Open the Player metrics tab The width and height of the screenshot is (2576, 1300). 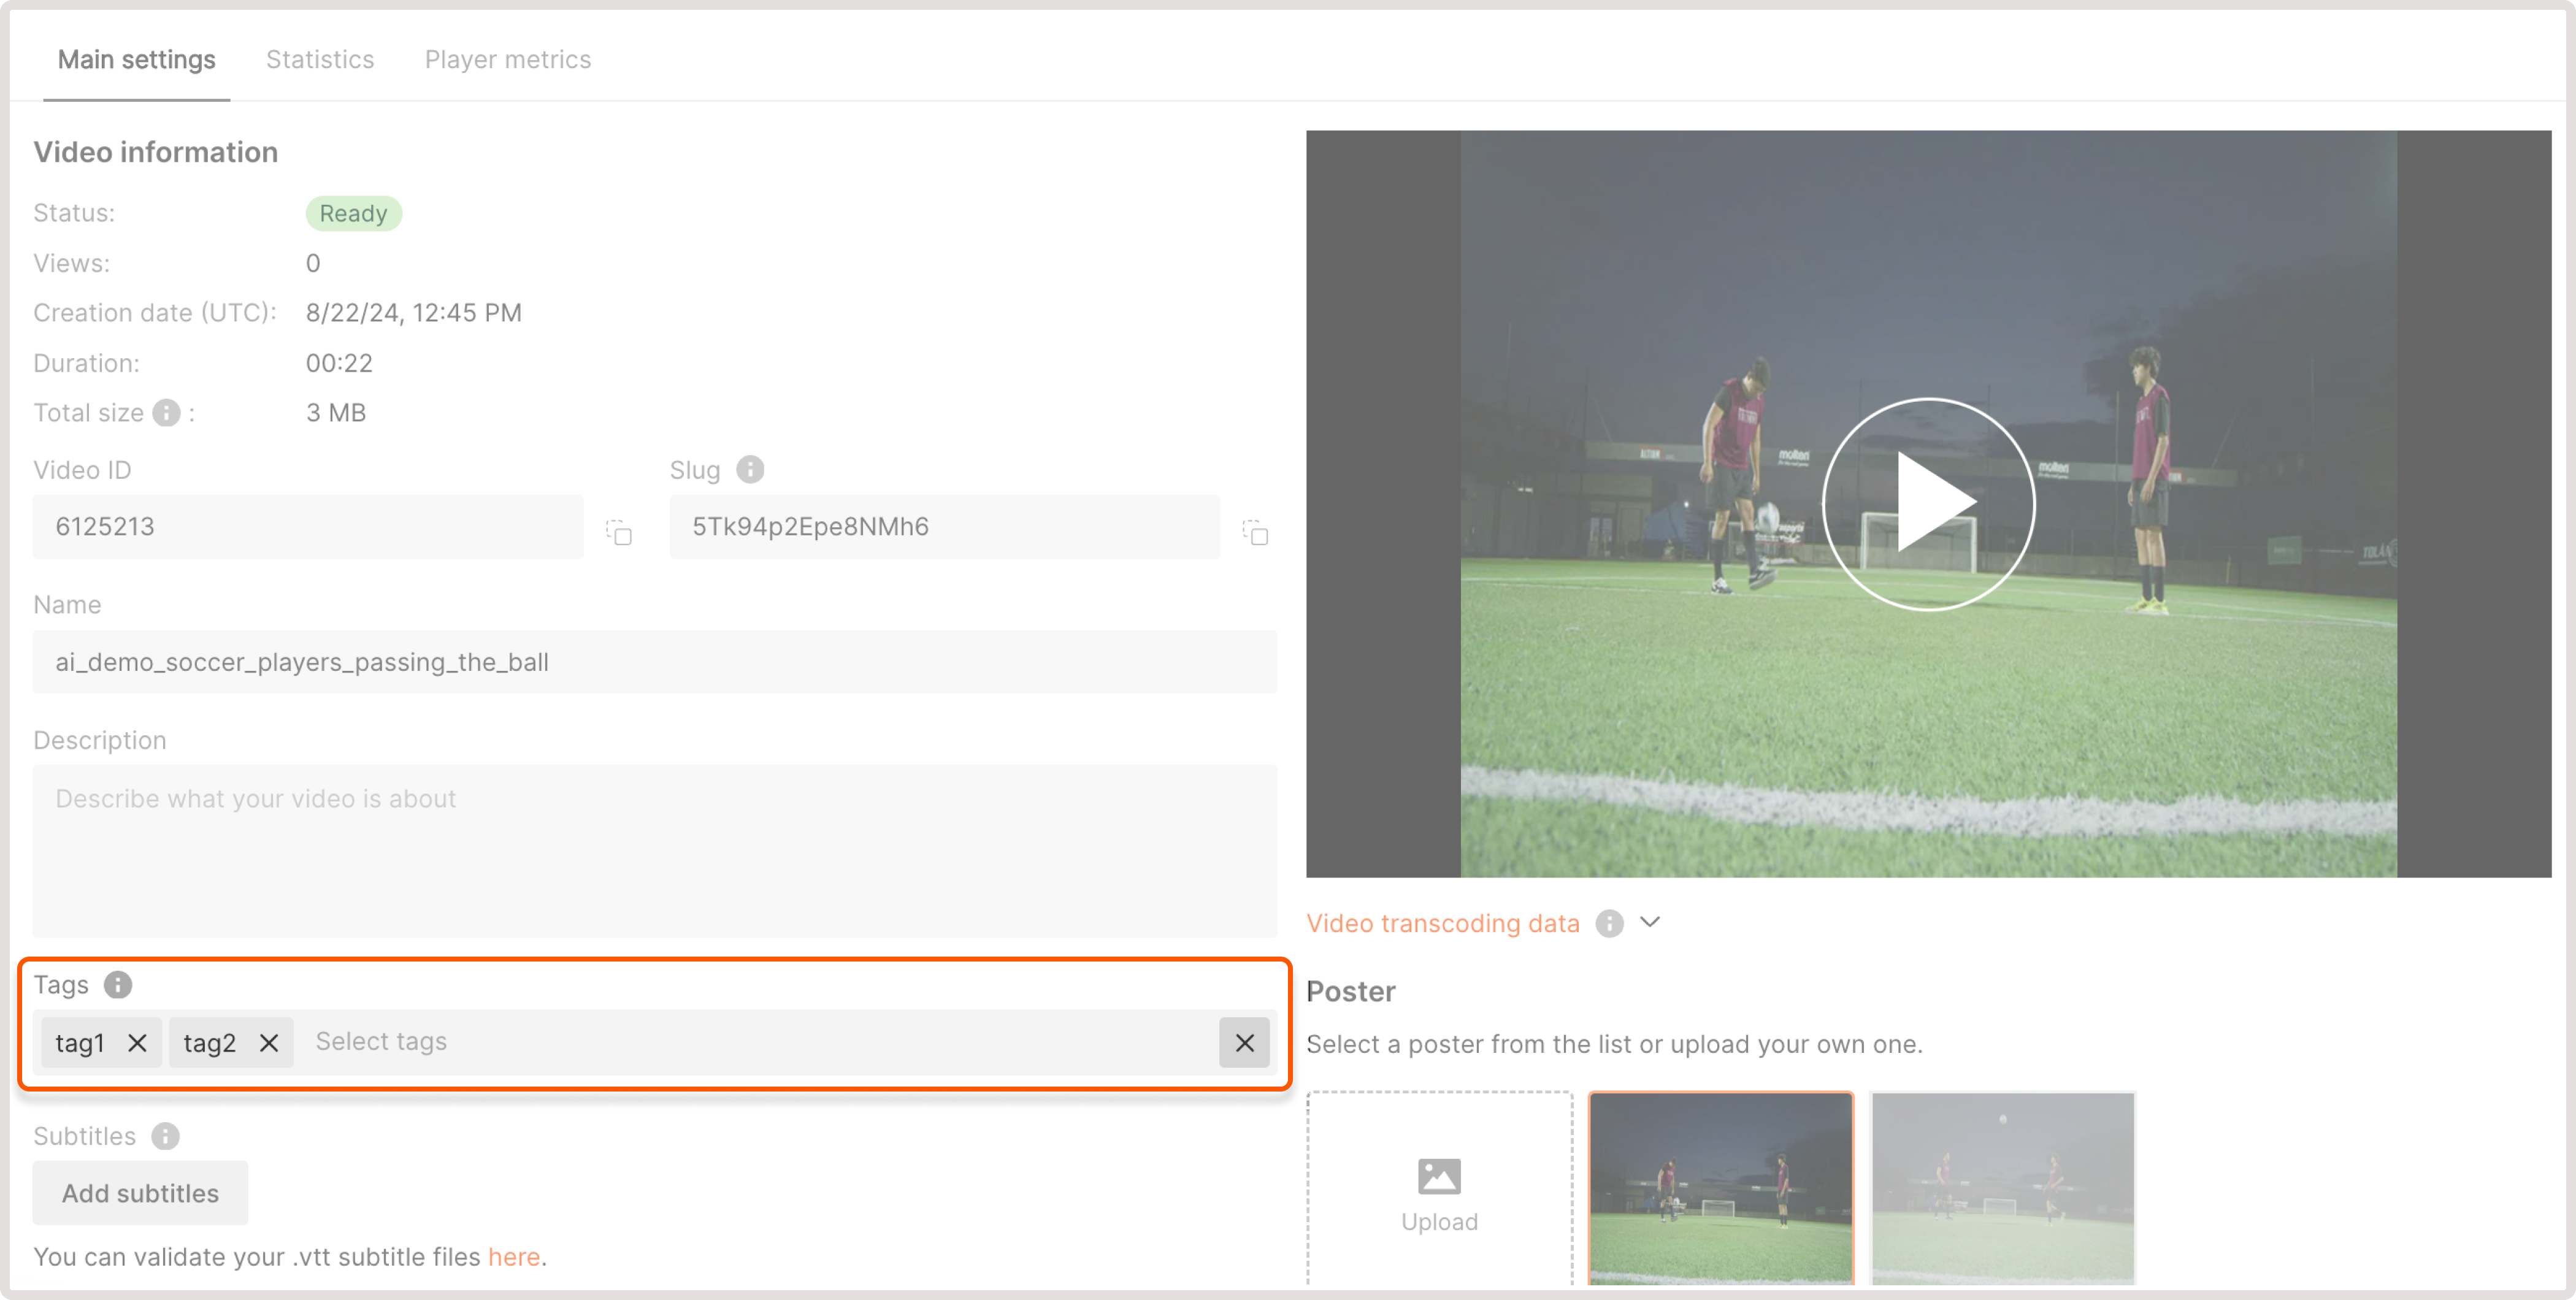tap(508, 59)
